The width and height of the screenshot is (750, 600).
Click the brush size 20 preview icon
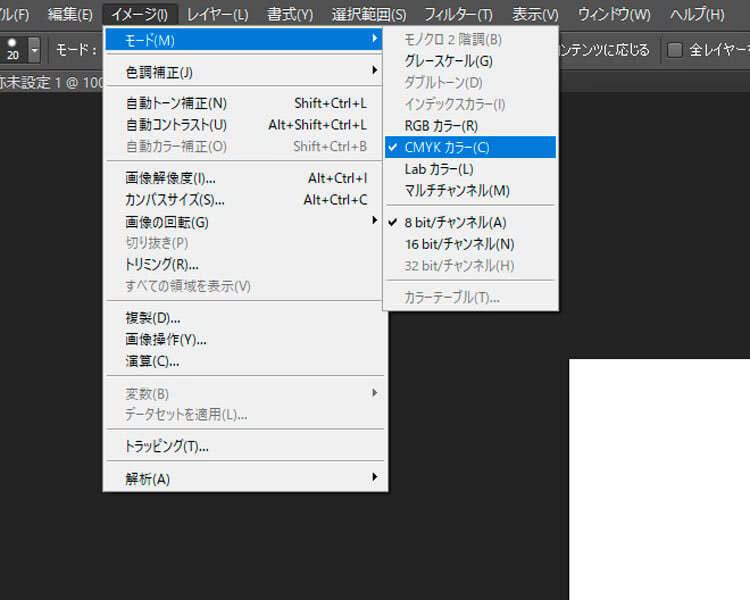coord(12,50)
